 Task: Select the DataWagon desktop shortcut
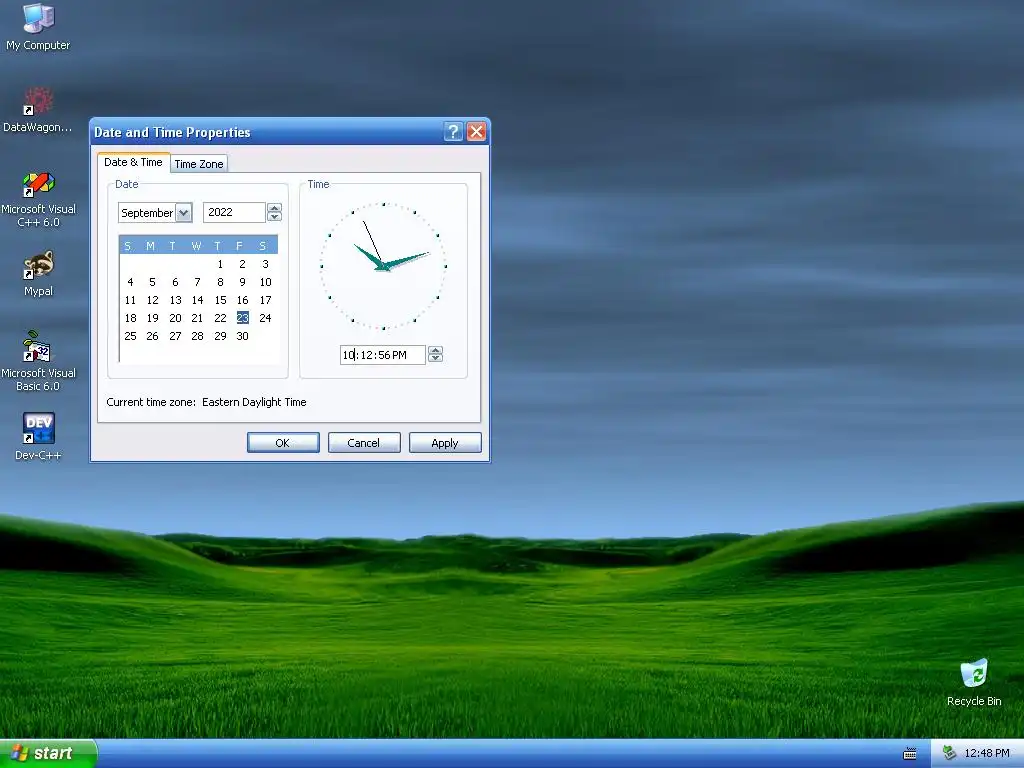(x=38, y=110)
